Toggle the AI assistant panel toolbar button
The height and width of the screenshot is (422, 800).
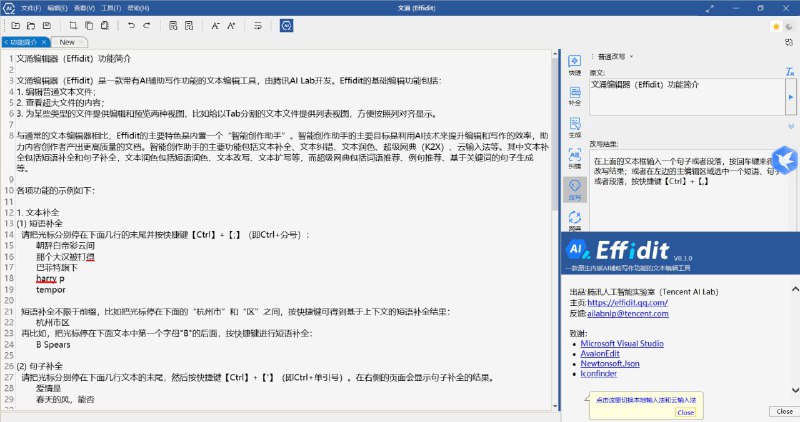tap(286, 24)
